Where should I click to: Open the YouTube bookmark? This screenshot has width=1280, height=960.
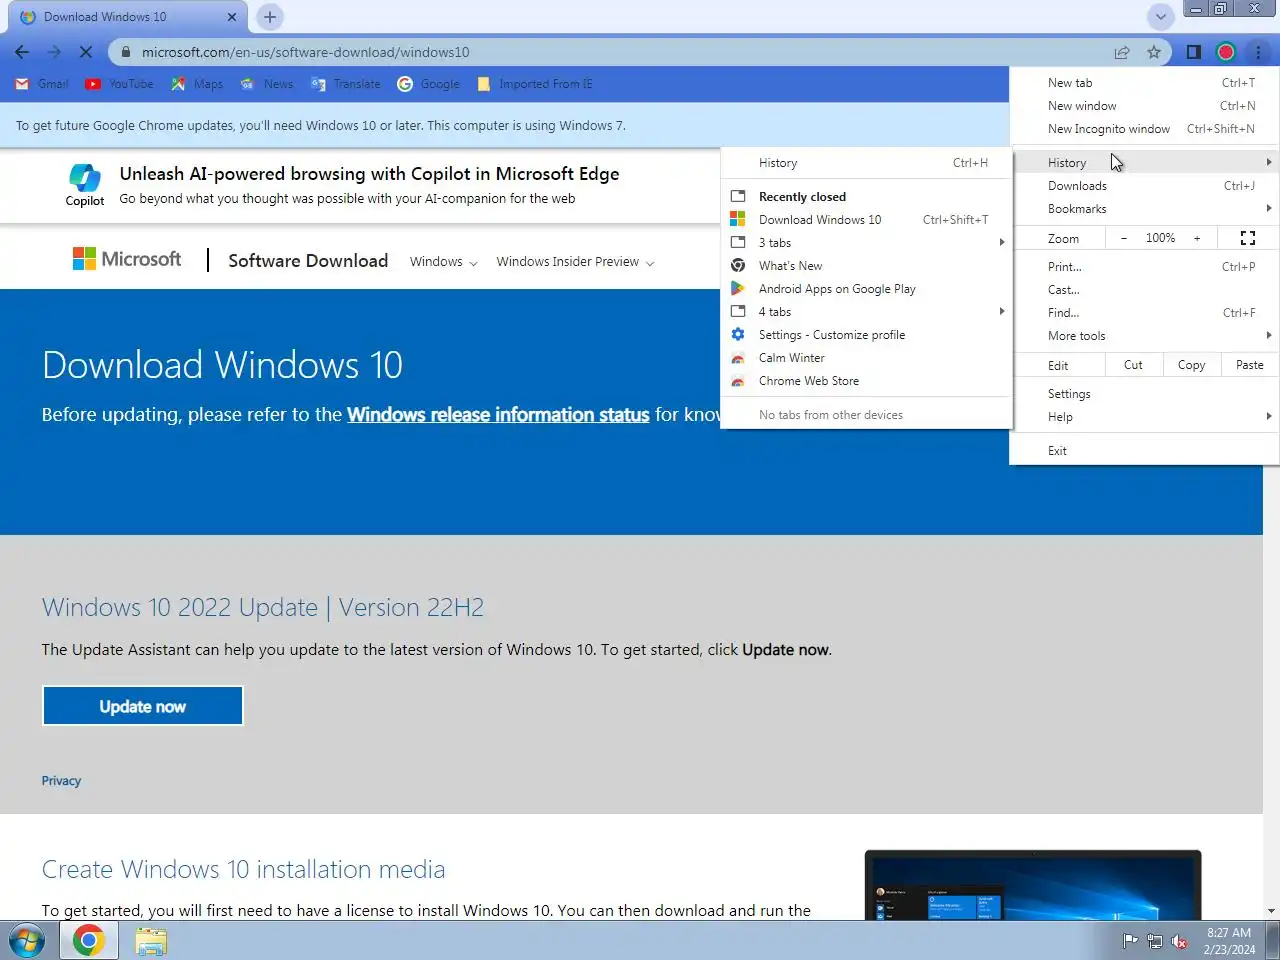(x=119, y=84)
